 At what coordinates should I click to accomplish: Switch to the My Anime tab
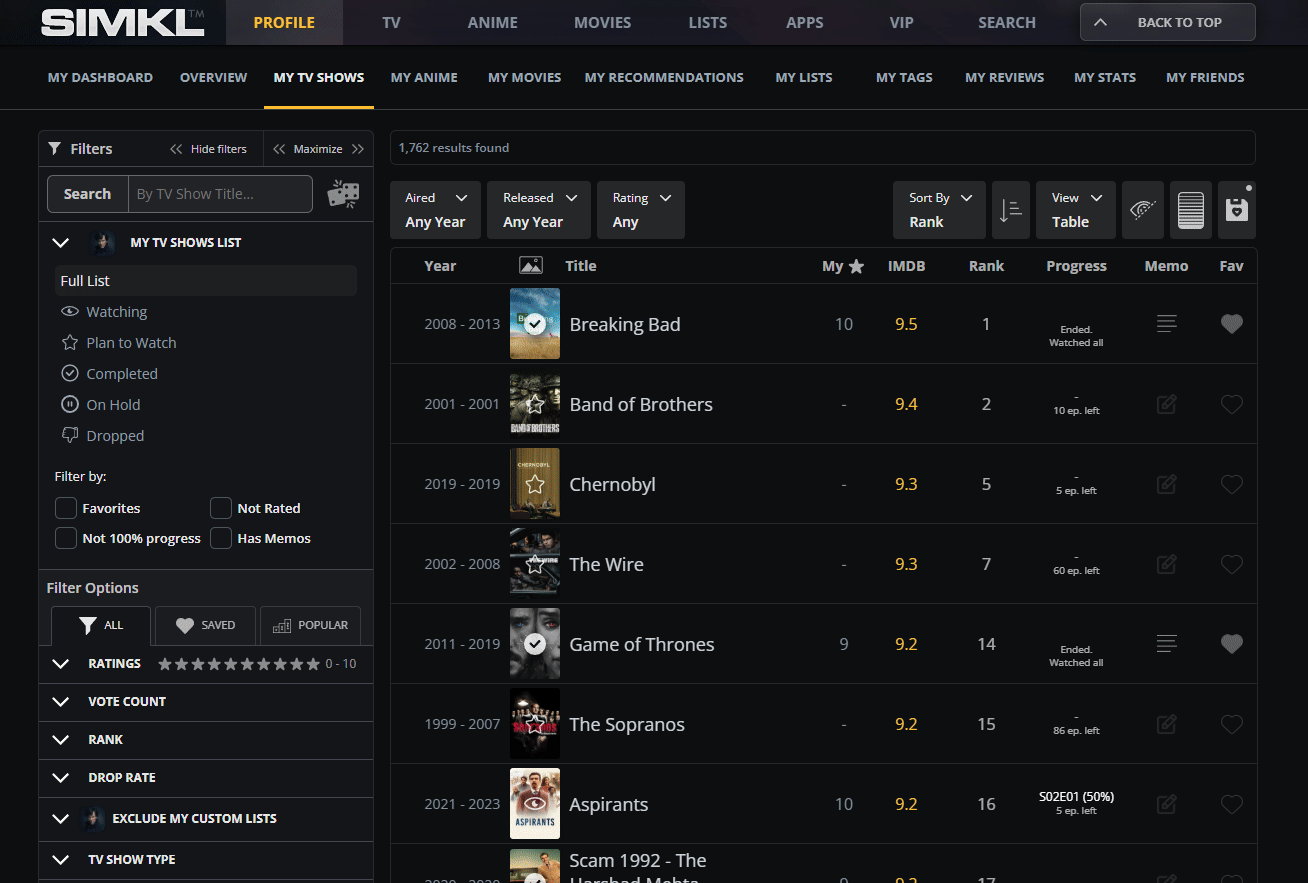pos(424,77)
